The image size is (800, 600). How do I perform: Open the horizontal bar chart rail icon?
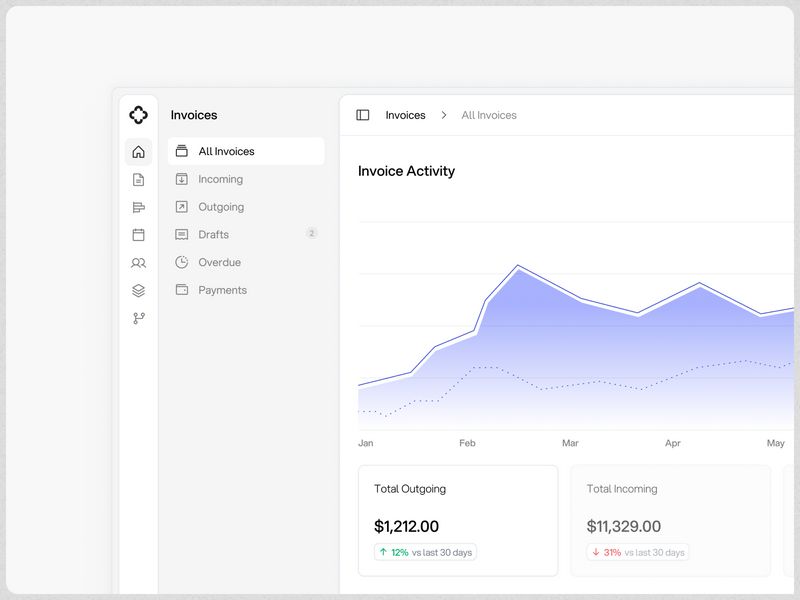(138, 207)
